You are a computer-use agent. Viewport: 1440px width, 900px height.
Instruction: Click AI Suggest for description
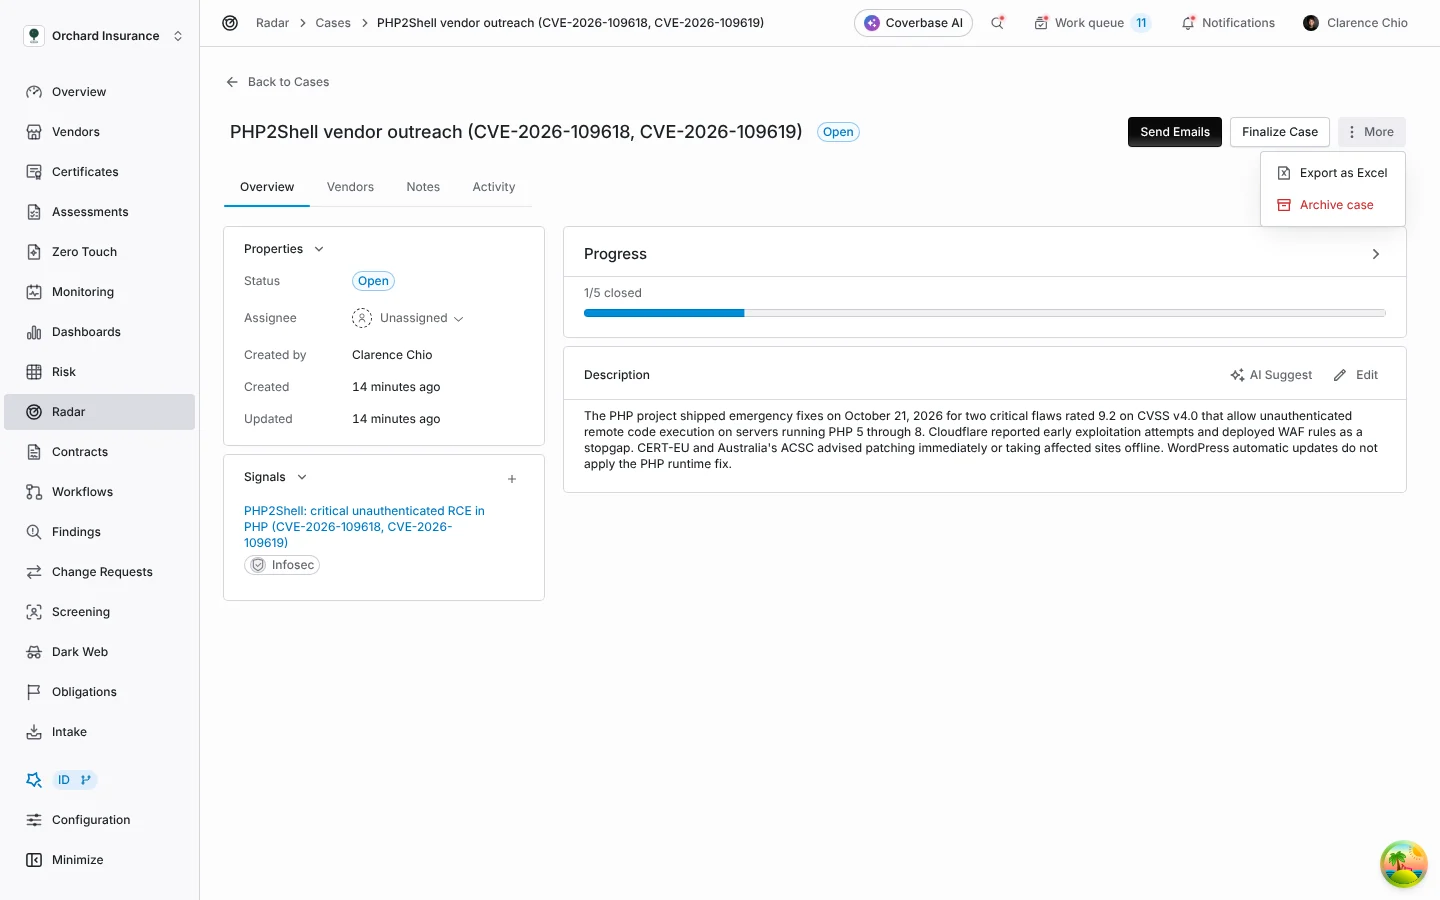coord(1271,375)
